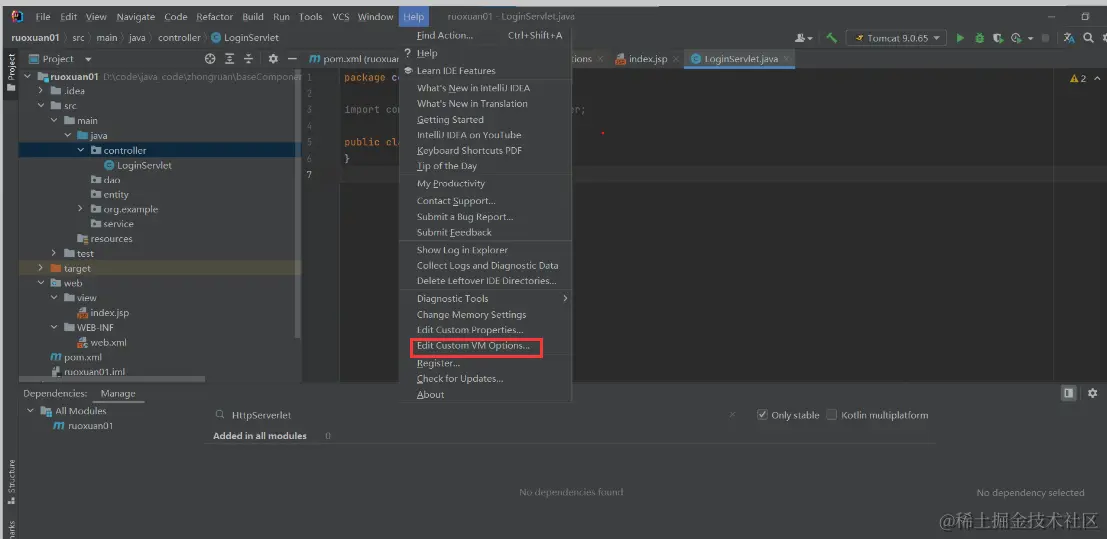The image size is (1107, 539).
Task: Click the ruoxuan01 breadcrumb in the navigation bar
Action: (35, 37)
